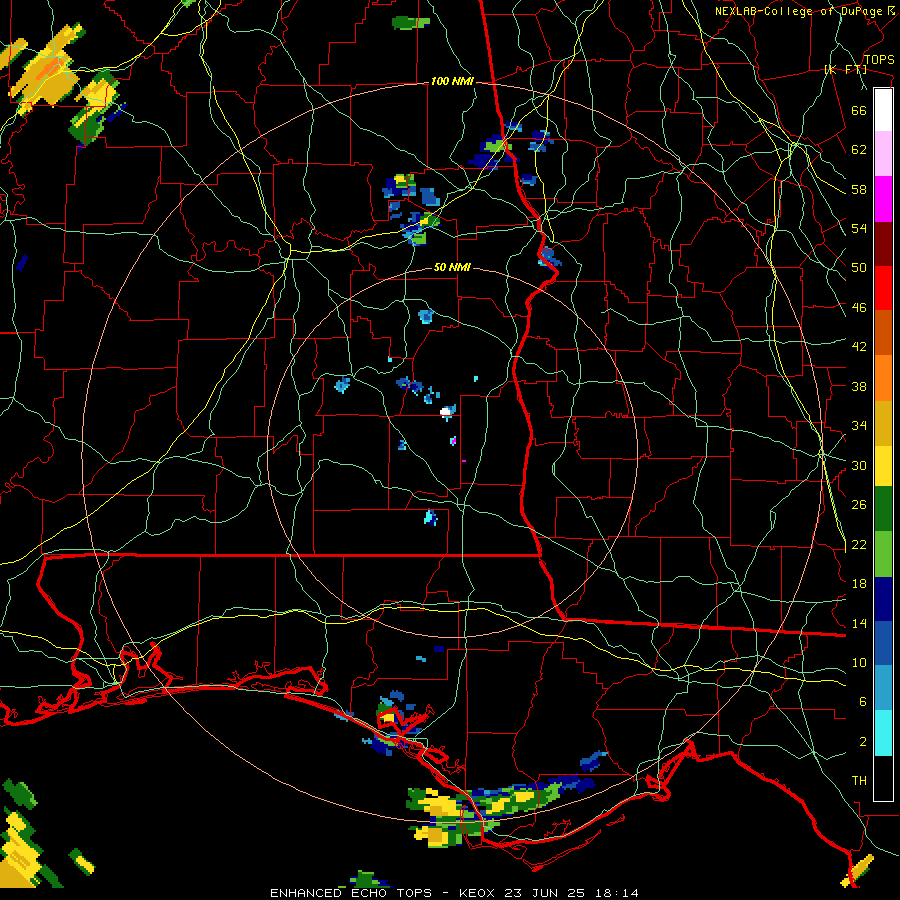Click the 58 legend value
The image size is (900, 900).
(x=859, y=189)
